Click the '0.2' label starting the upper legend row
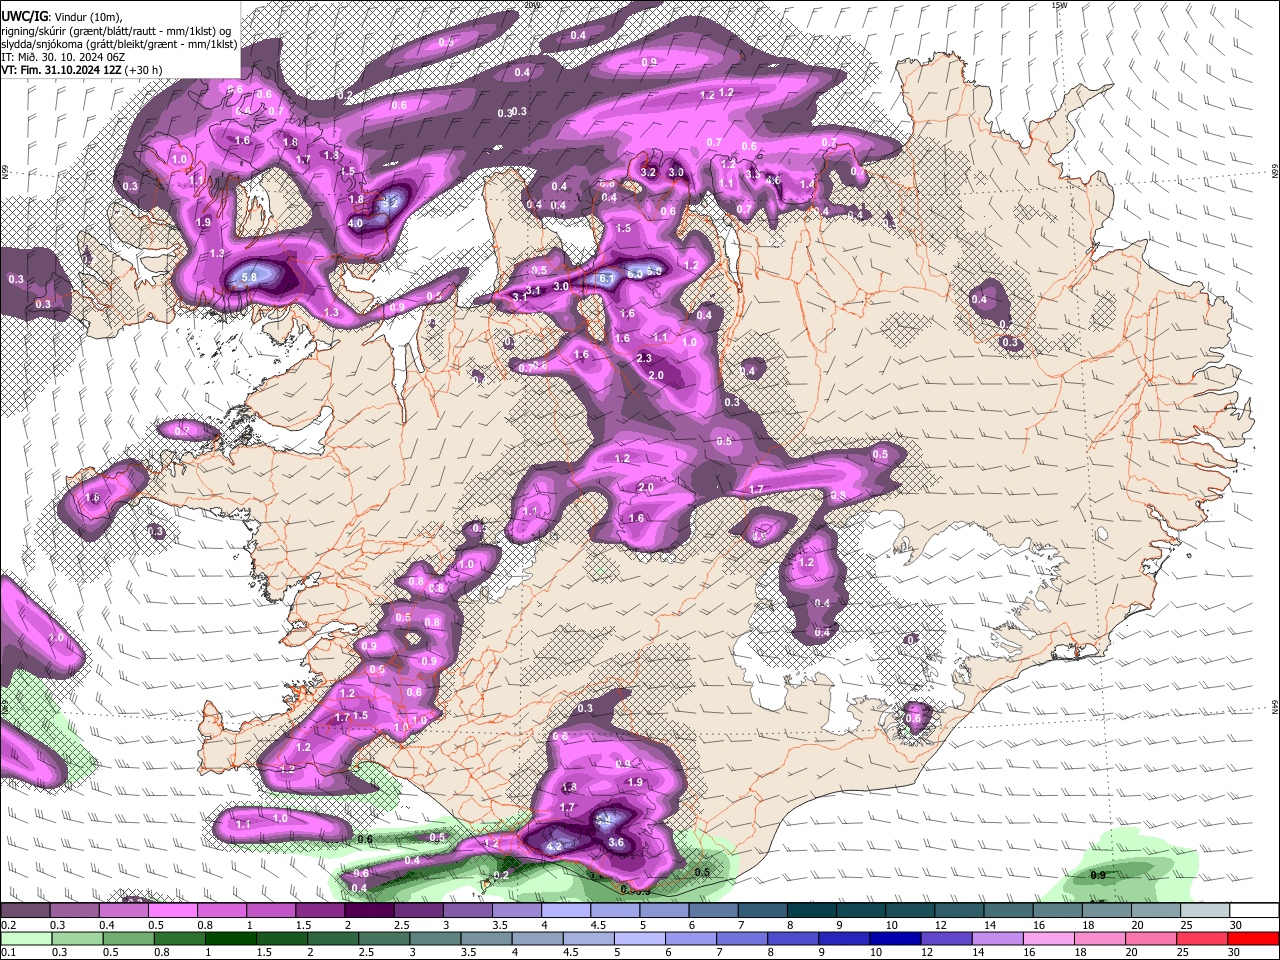1280x960 pixels. (9, 925)
